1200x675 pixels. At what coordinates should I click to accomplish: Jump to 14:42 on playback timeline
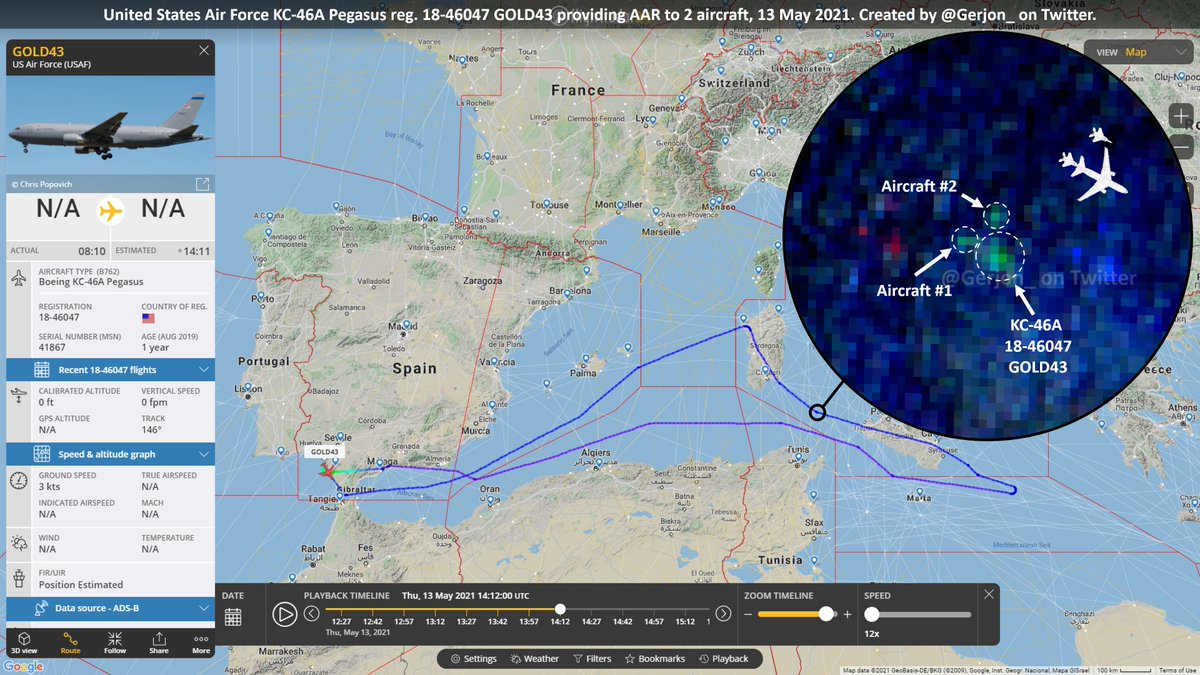[622, 621]
